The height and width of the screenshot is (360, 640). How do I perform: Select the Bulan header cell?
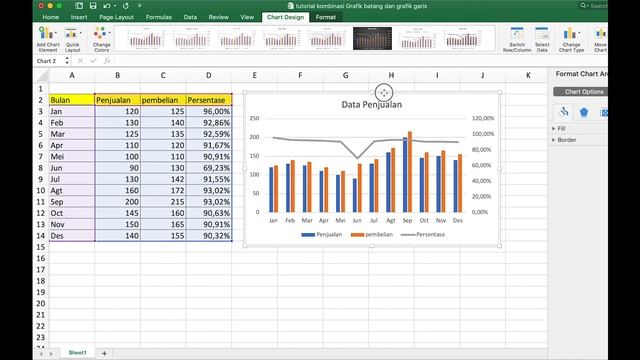coord(72,100)
